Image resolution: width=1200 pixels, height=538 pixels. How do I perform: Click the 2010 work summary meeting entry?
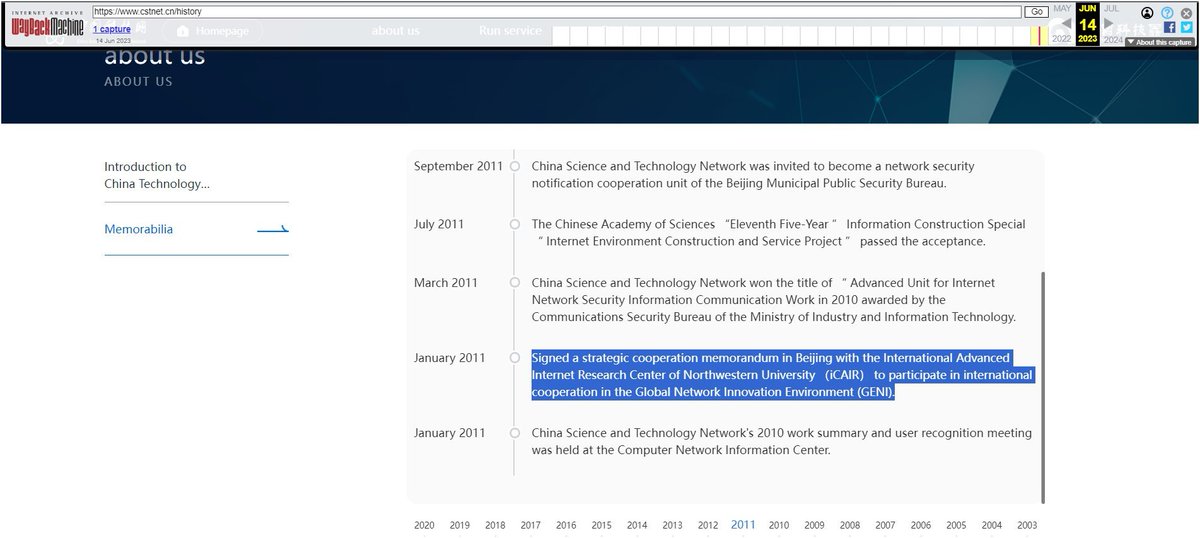[781, 442]
